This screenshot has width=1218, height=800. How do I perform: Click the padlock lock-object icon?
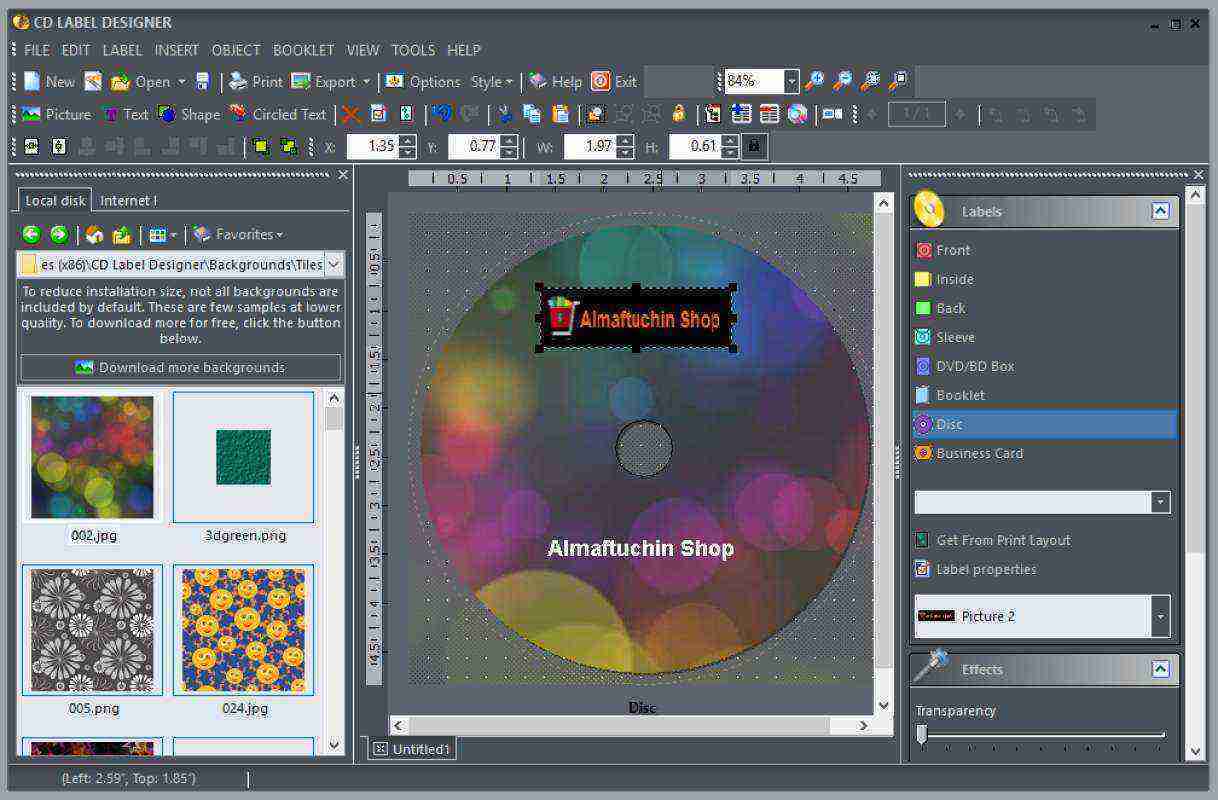[x=679, y=114]
